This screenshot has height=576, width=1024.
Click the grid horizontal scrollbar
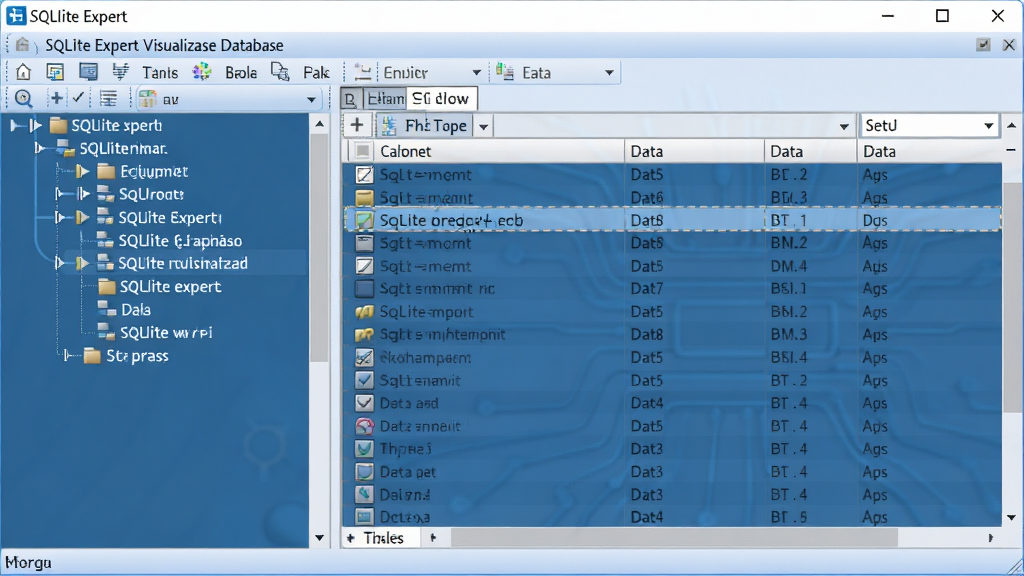click(x=674, y=538)
